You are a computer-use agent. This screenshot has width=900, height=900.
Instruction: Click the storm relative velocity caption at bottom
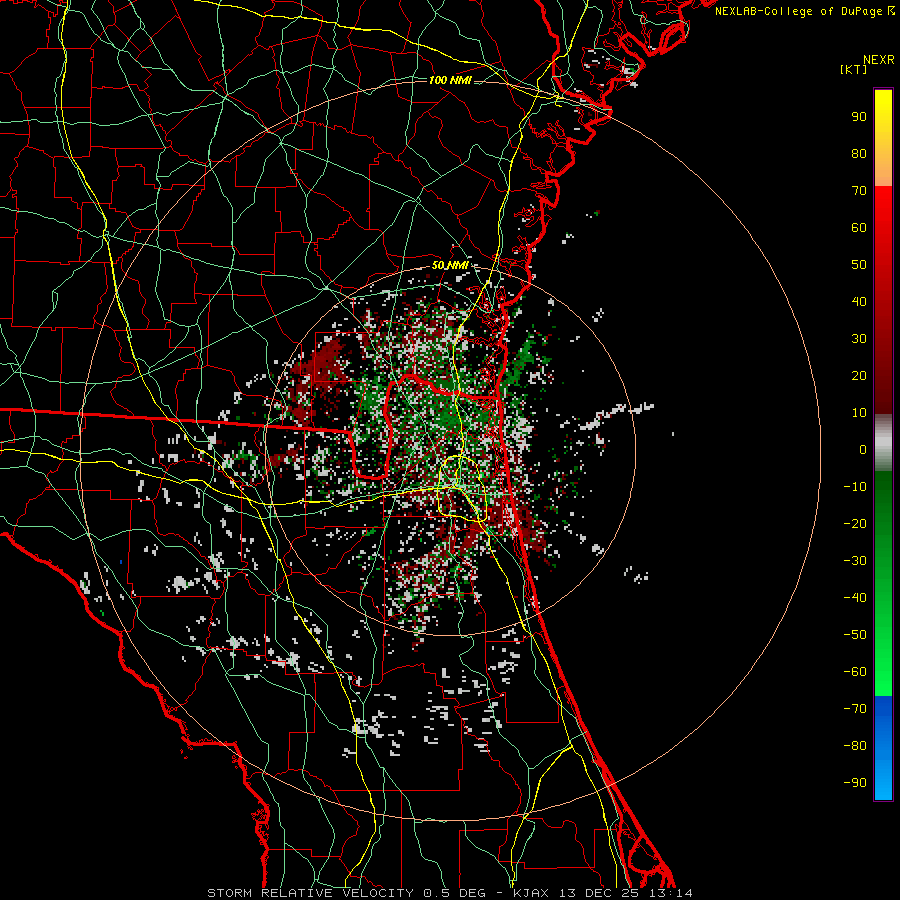coord(450,893)
